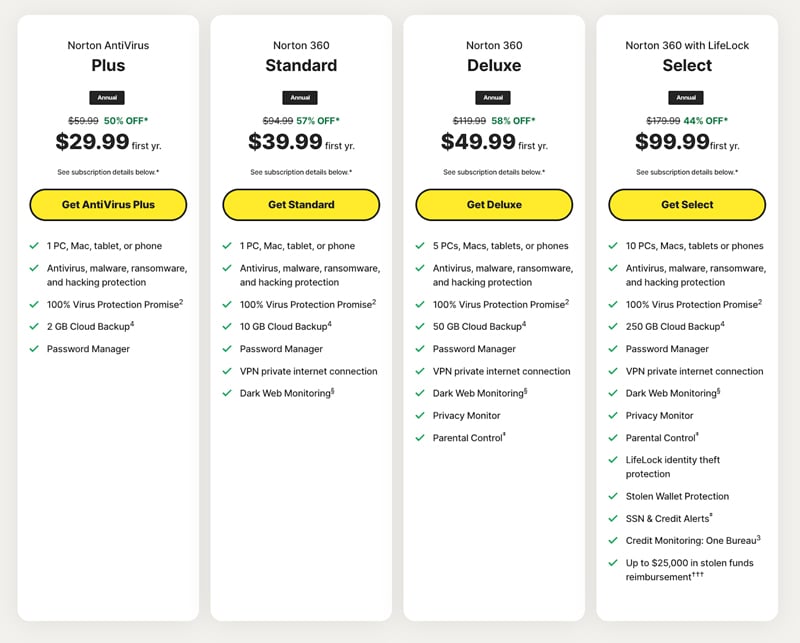Image resolution: width=800 pixels, height=643 pixels.
Task: Open subscription details text under AntiVirus Plus
Action: pyautogui.click(x=108, y=172)
